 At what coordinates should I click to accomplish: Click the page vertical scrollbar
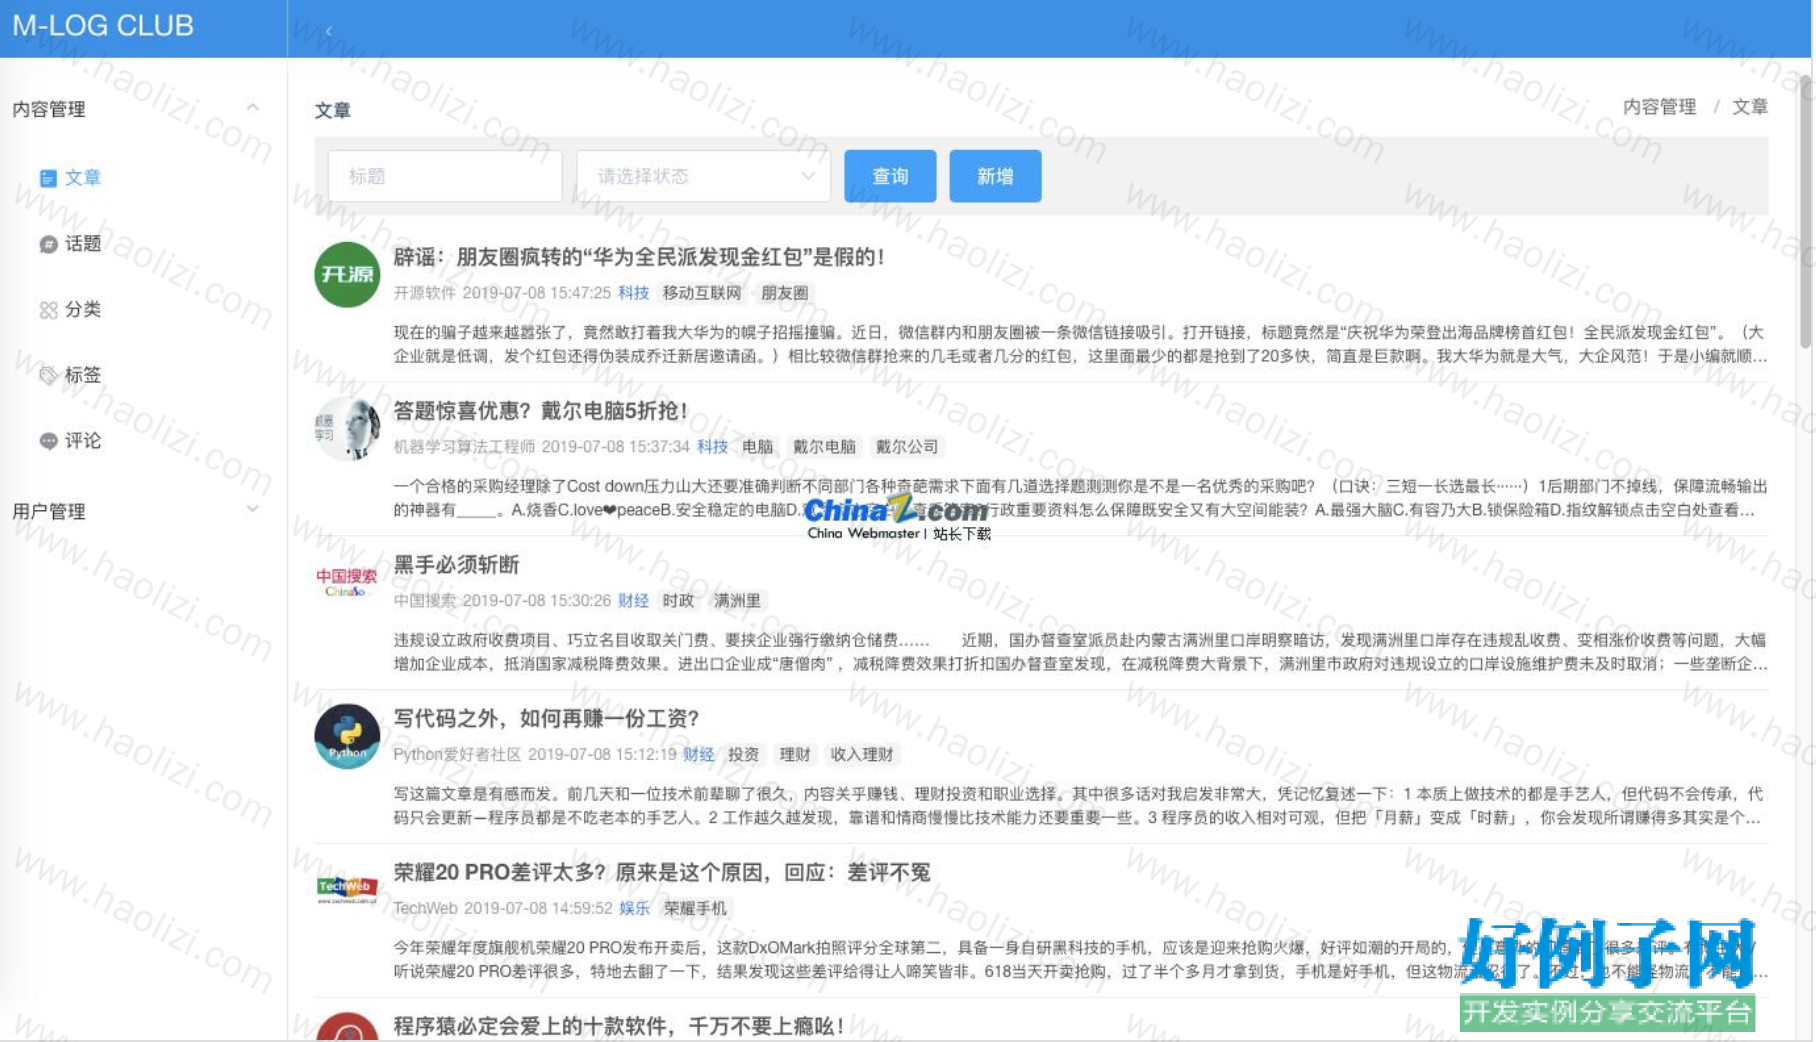tap(1806, 212)
